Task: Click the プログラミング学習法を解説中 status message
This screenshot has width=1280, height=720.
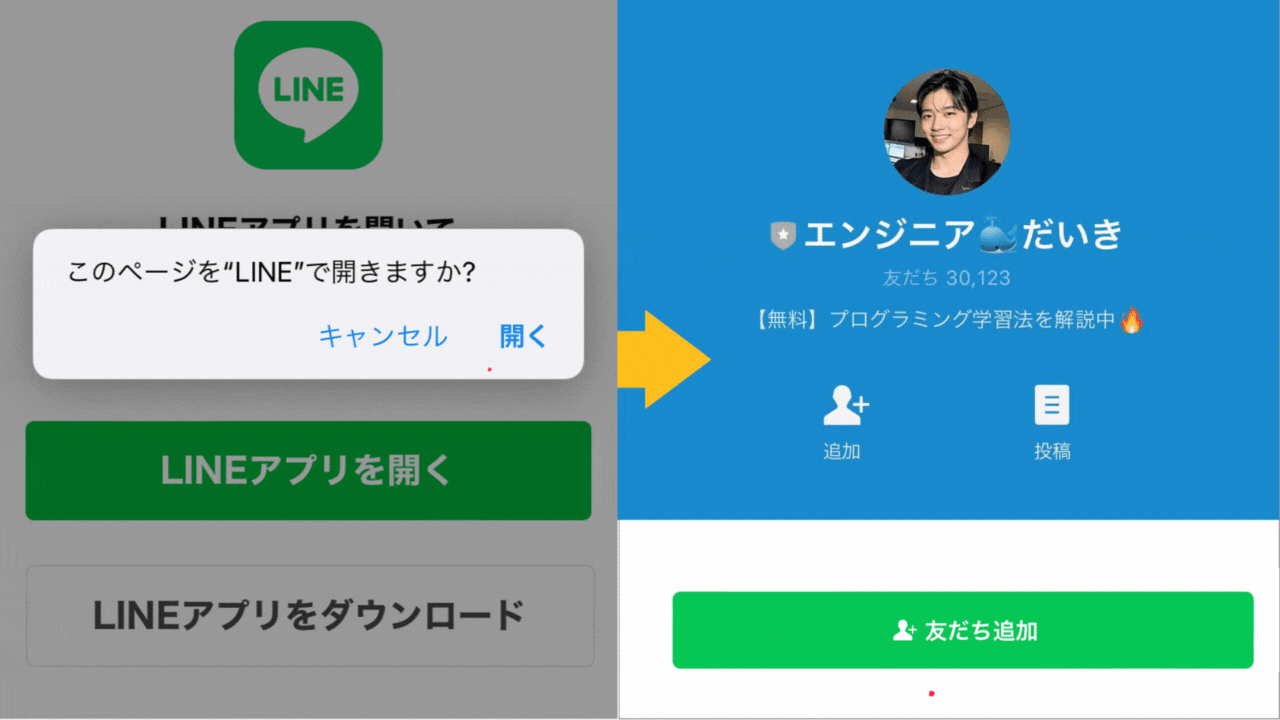Action: click(x=946, y=321)
